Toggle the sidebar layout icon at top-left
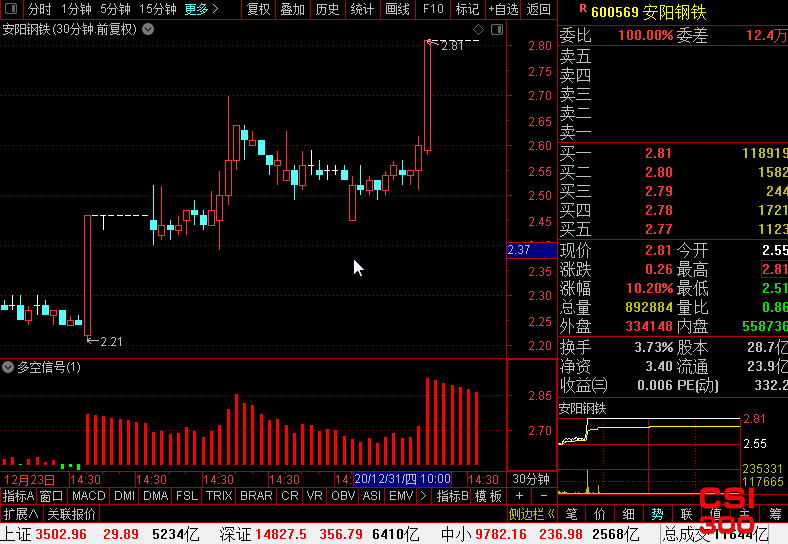Image resolution: width=788 pixels, height=544 pixels. pyautogui.click(x=11, y=9)
